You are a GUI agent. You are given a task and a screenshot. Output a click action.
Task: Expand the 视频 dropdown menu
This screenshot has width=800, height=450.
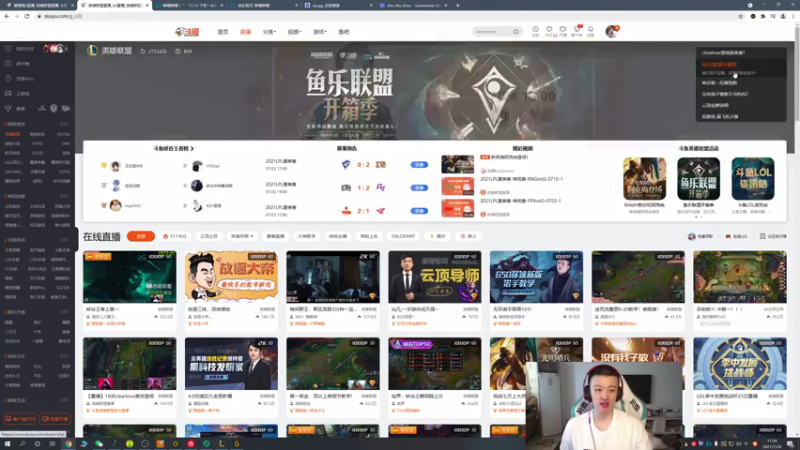coord(294,32)
